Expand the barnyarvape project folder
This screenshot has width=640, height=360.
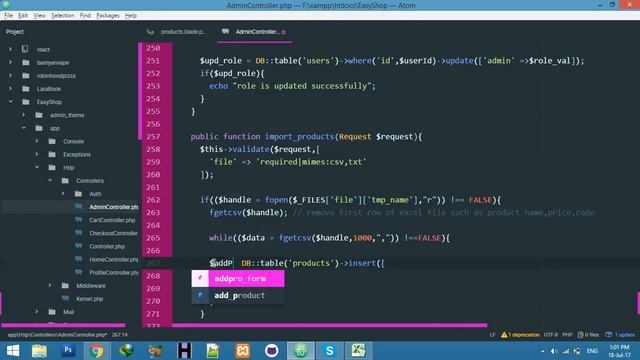(x=10, y=62)
